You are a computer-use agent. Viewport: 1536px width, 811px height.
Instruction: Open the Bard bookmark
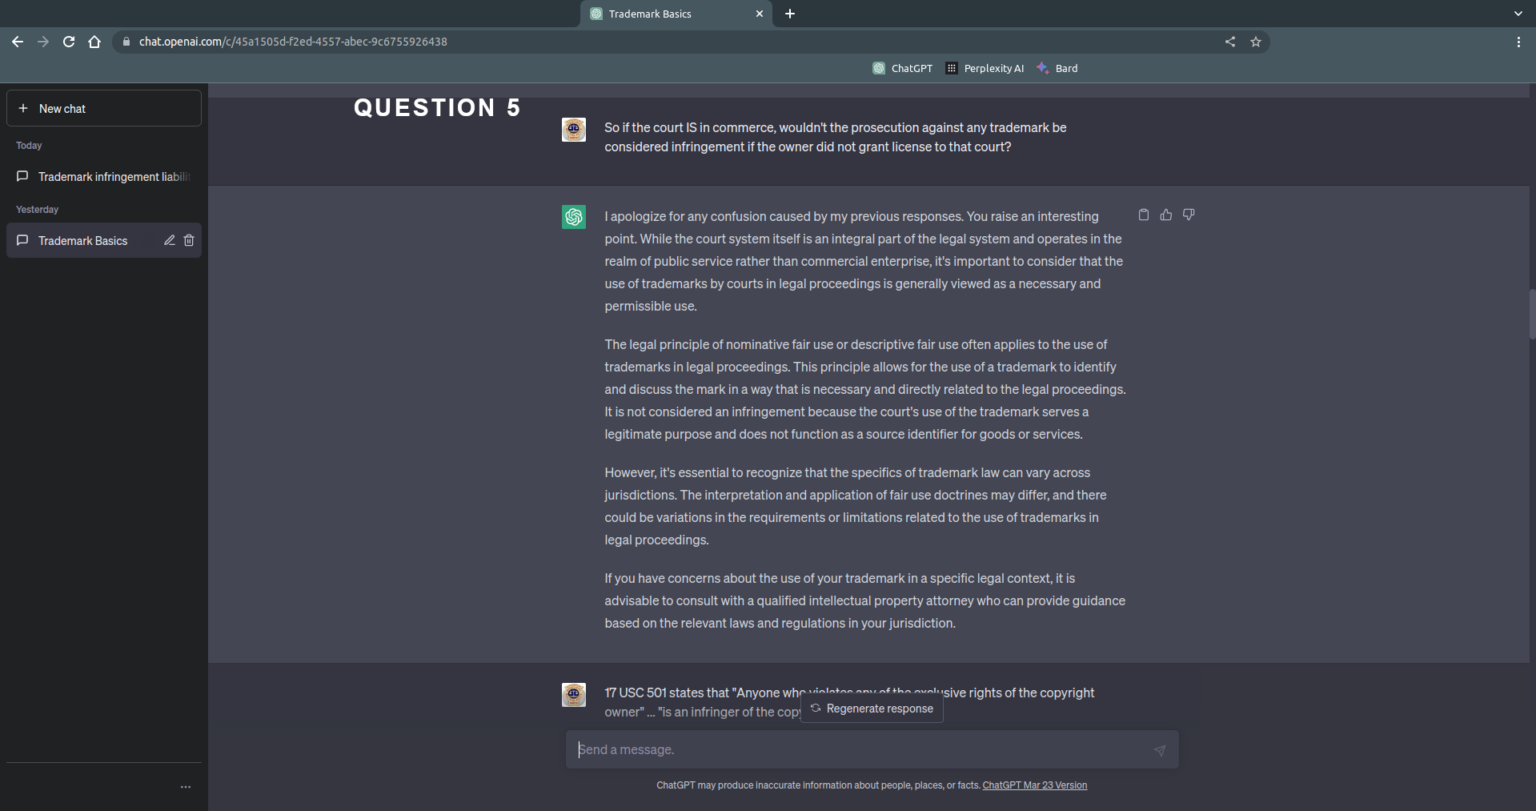1057,68
